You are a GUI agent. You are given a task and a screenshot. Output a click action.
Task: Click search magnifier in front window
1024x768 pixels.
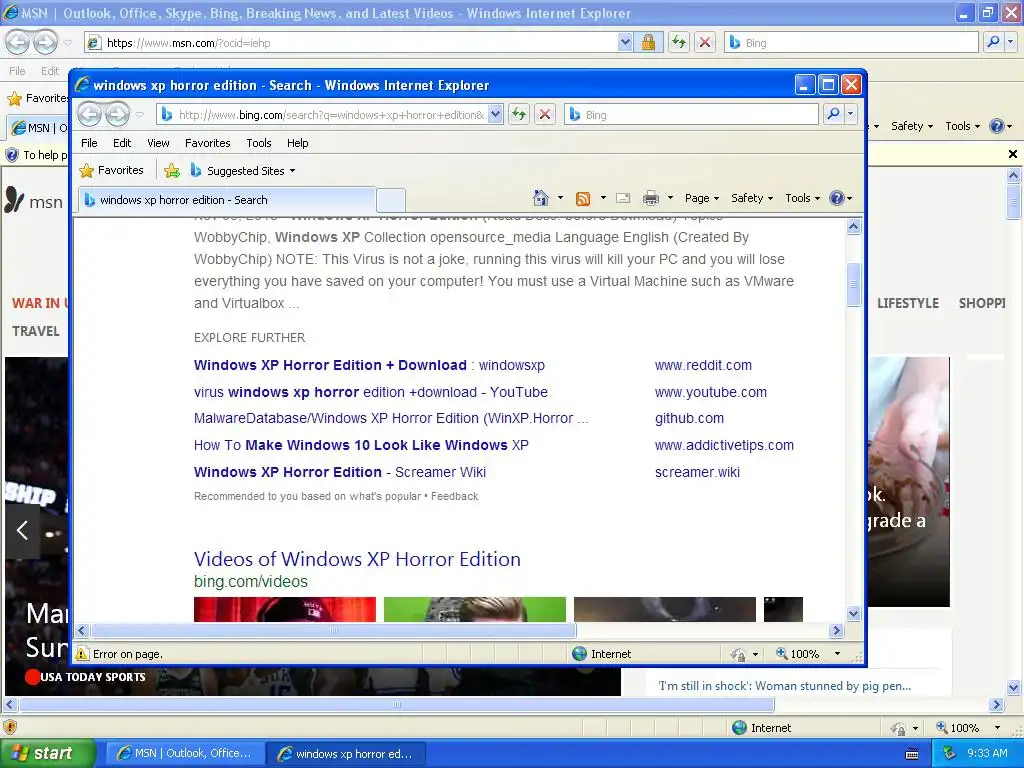833,114
